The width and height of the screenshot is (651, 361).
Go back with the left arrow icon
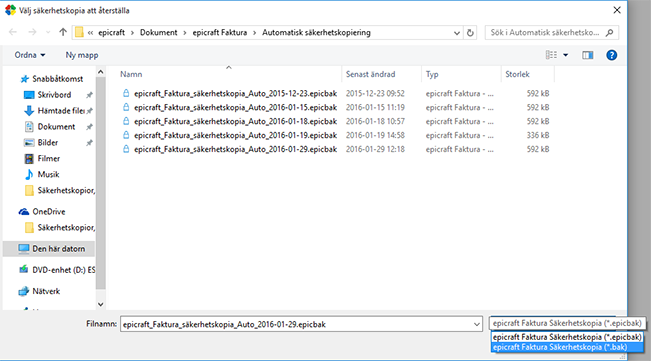(13, 32)
